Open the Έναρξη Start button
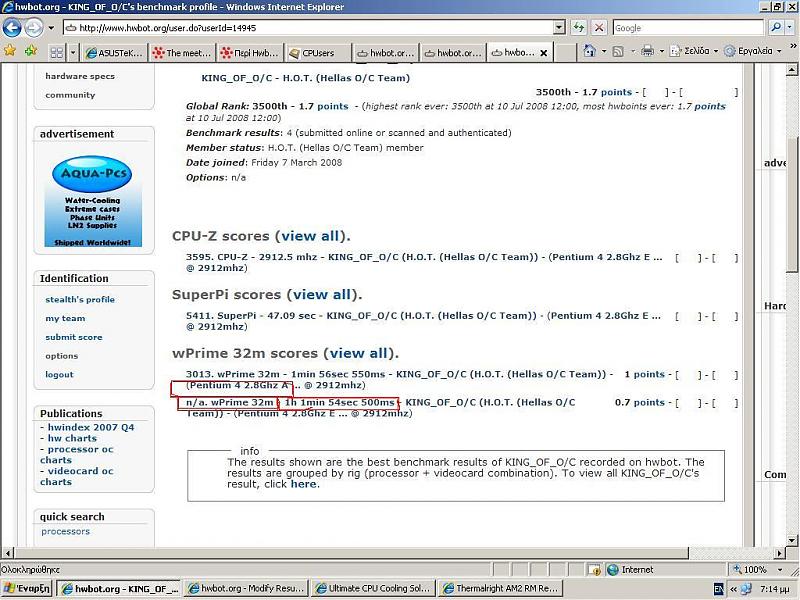800x600 pixels. coord(27,588)
